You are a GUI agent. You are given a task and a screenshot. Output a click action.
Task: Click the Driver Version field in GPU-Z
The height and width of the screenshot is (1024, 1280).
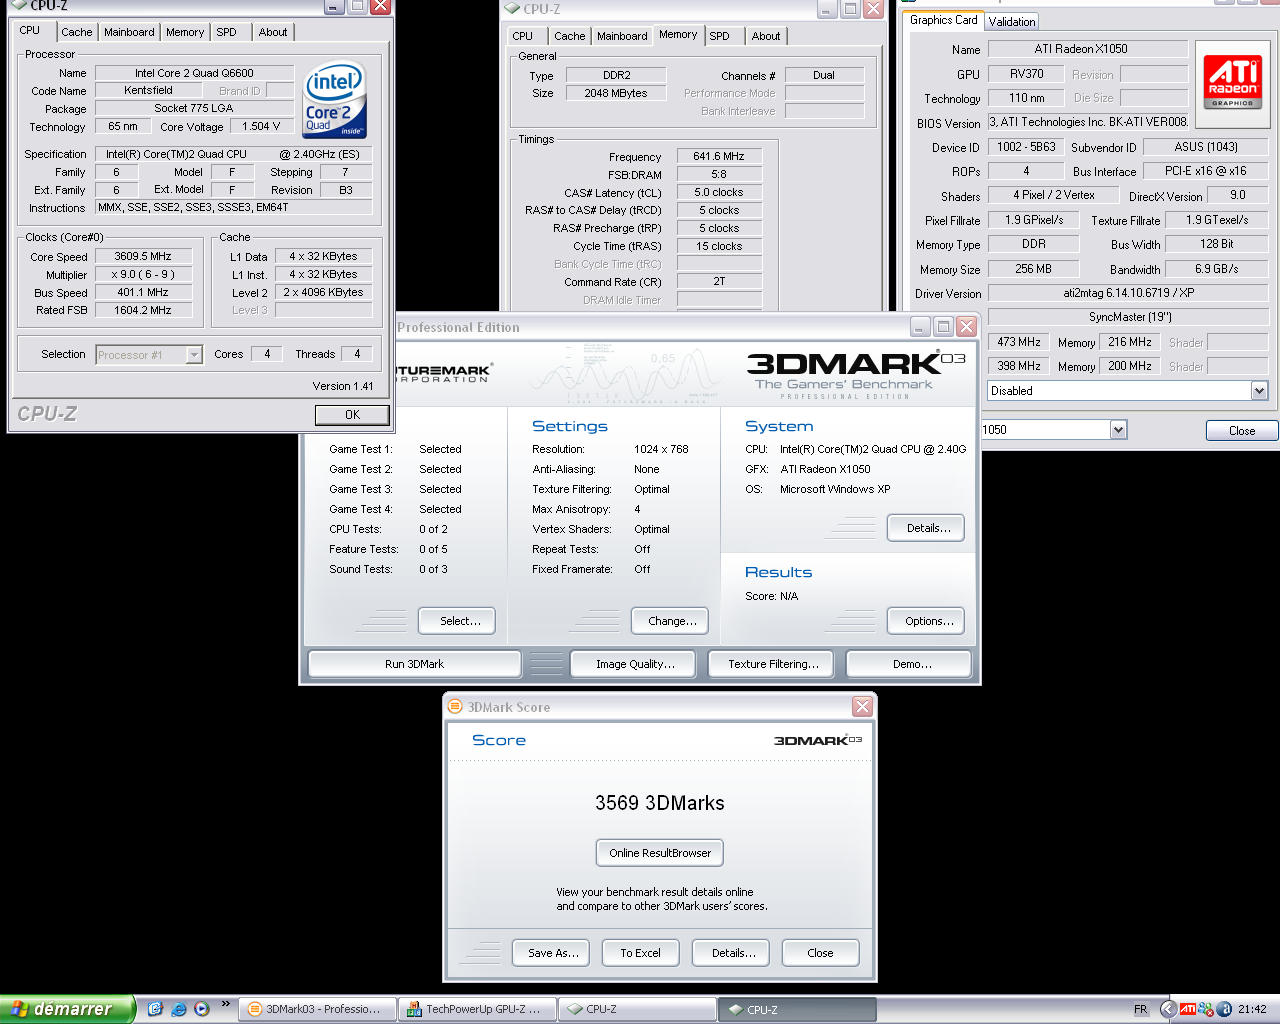(1128, 293)
